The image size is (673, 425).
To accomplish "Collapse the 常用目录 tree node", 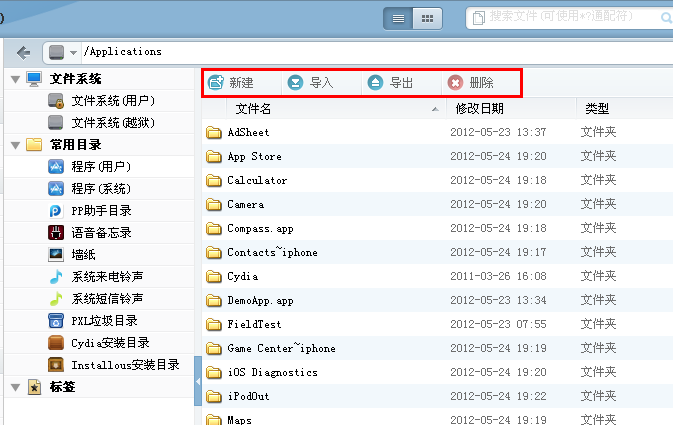I will (15, 145).
